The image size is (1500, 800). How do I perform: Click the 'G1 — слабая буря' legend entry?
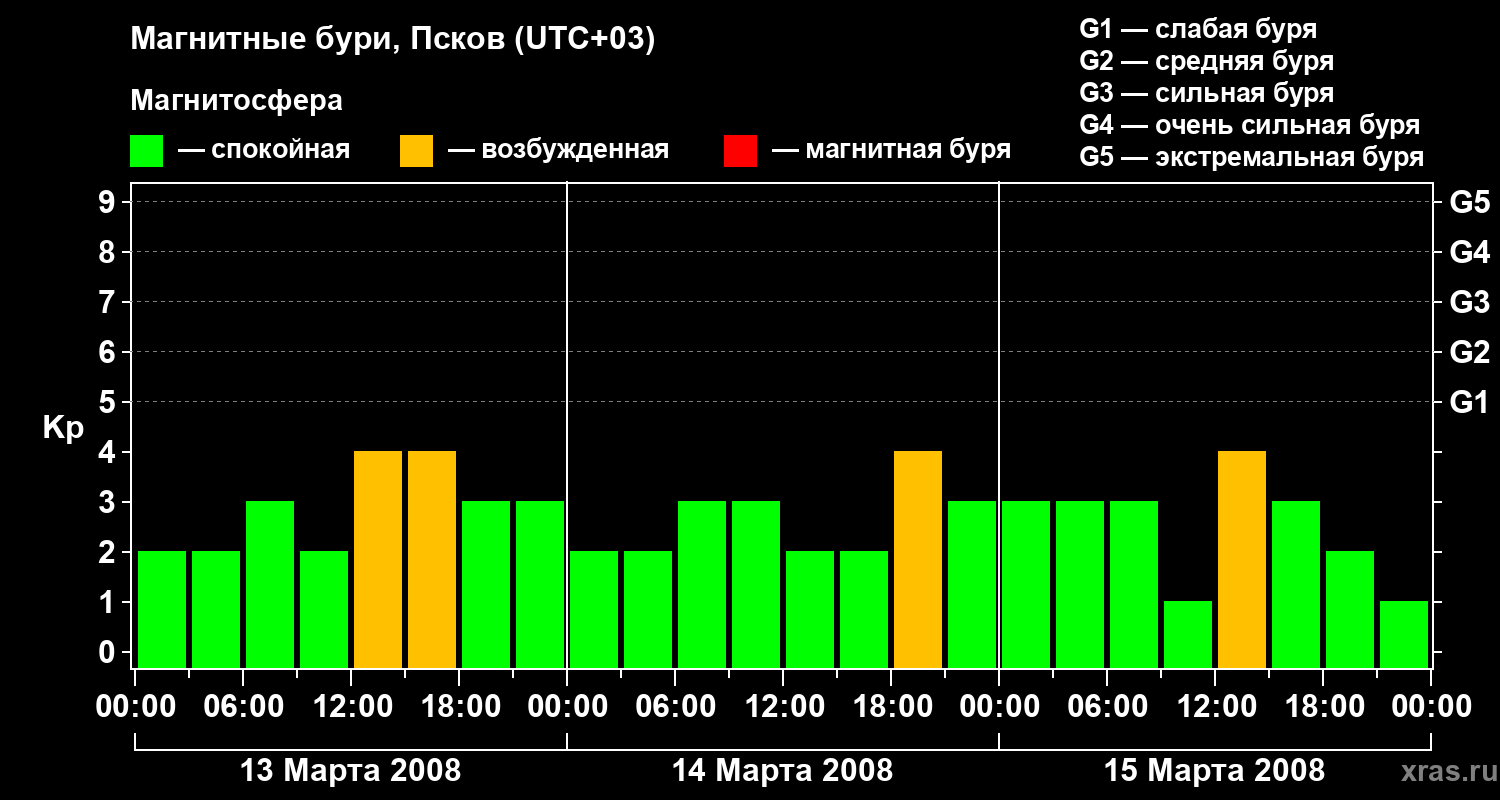pyautogui.click(x=1198, y=29)
